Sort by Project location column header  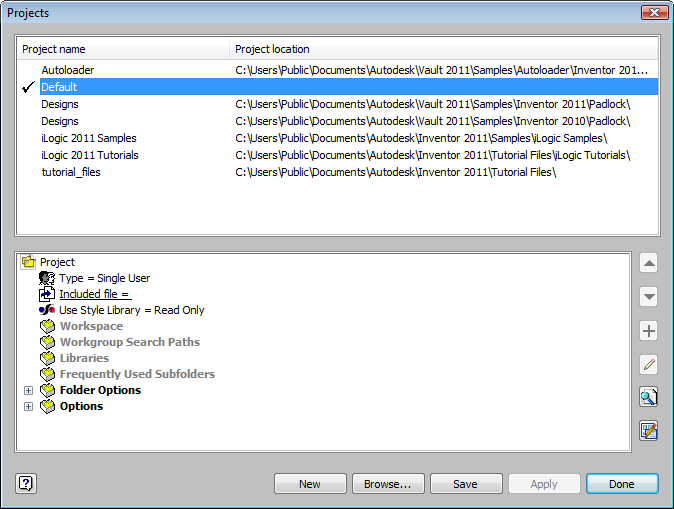coord(443,49)
